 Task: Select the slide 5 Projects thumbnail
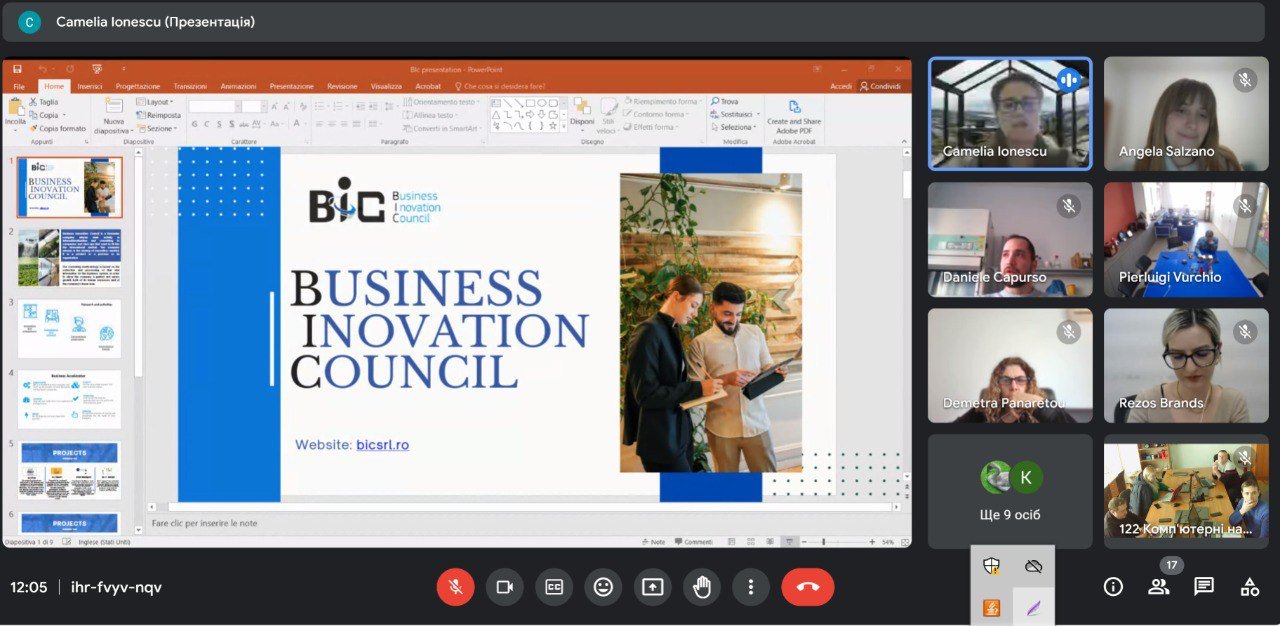70,471
